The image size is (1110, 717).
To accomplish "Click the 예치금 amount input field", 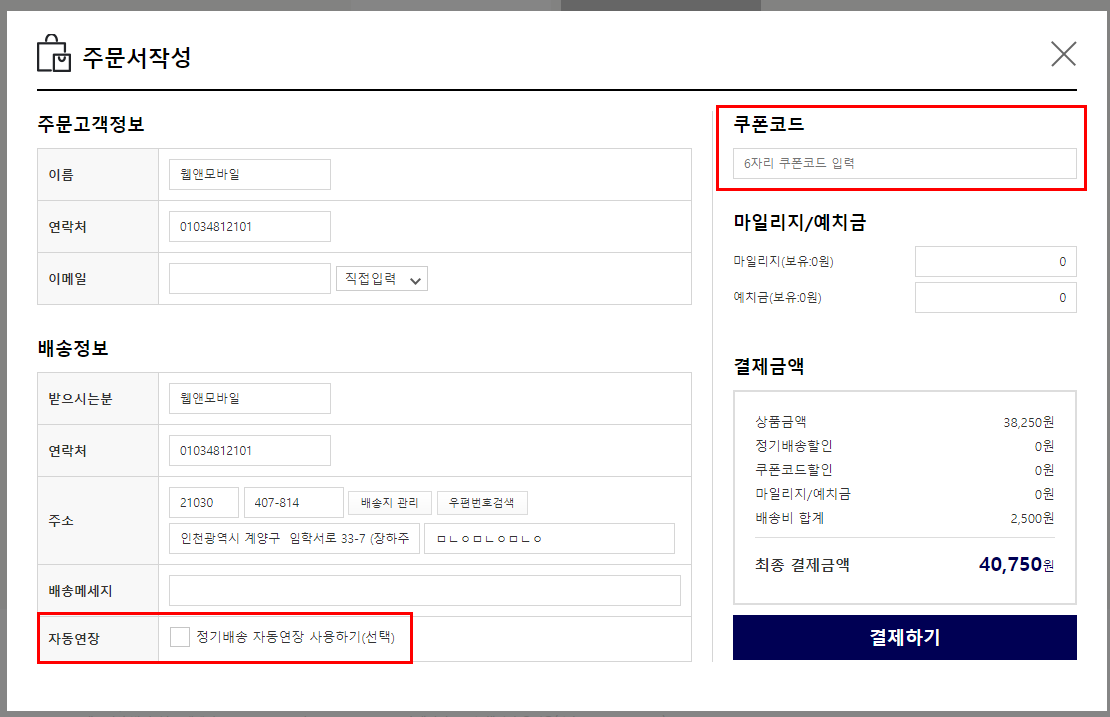I will [995, 298].
